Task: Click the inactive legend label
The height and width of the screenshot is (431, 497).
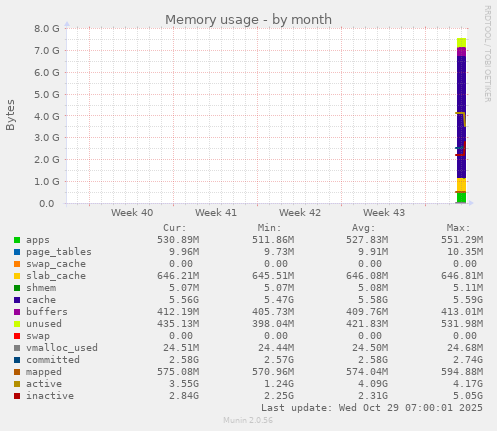Action: coord(50,396)
